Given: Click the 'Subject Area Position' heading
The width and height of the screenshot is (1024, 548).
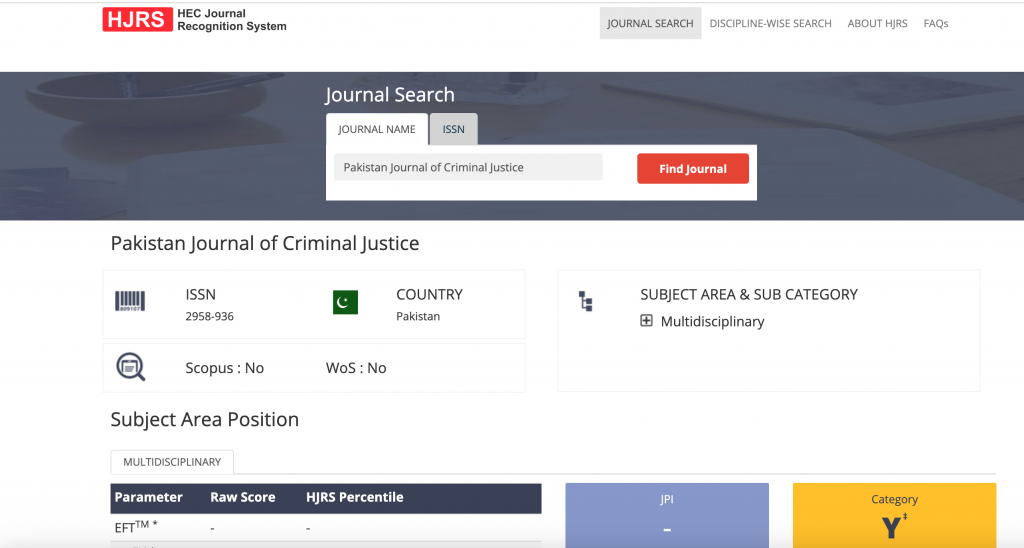Looking at the screenshot, I should pos(204,419).
